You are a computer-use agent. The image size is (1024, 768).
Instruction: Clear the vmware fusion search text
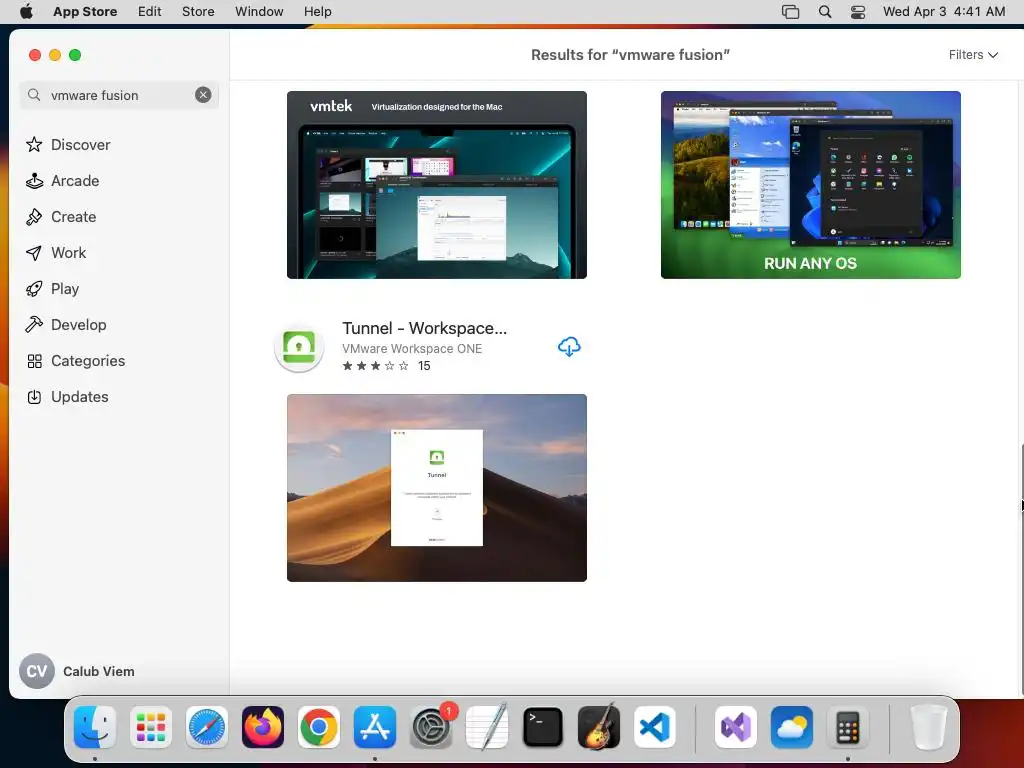(203, 95)
